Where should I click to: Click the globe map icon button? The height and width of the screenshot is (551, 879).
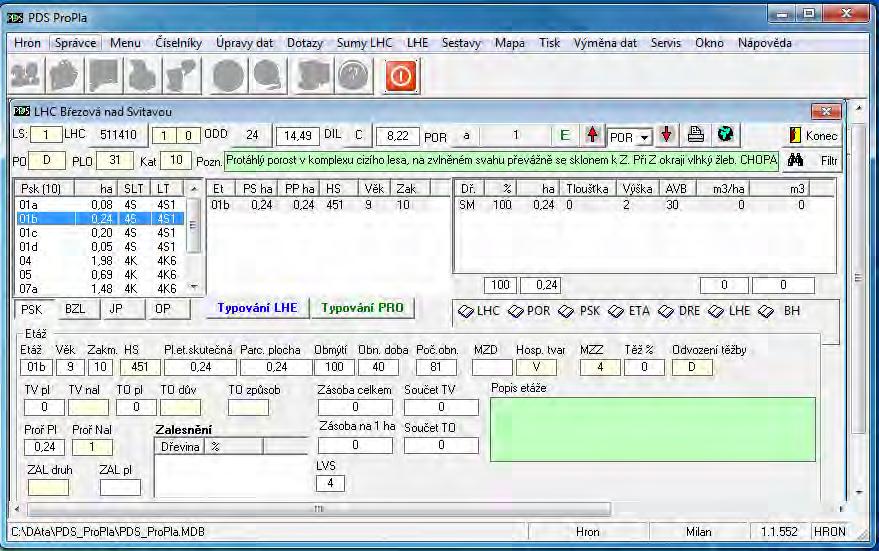click(725, 135)
